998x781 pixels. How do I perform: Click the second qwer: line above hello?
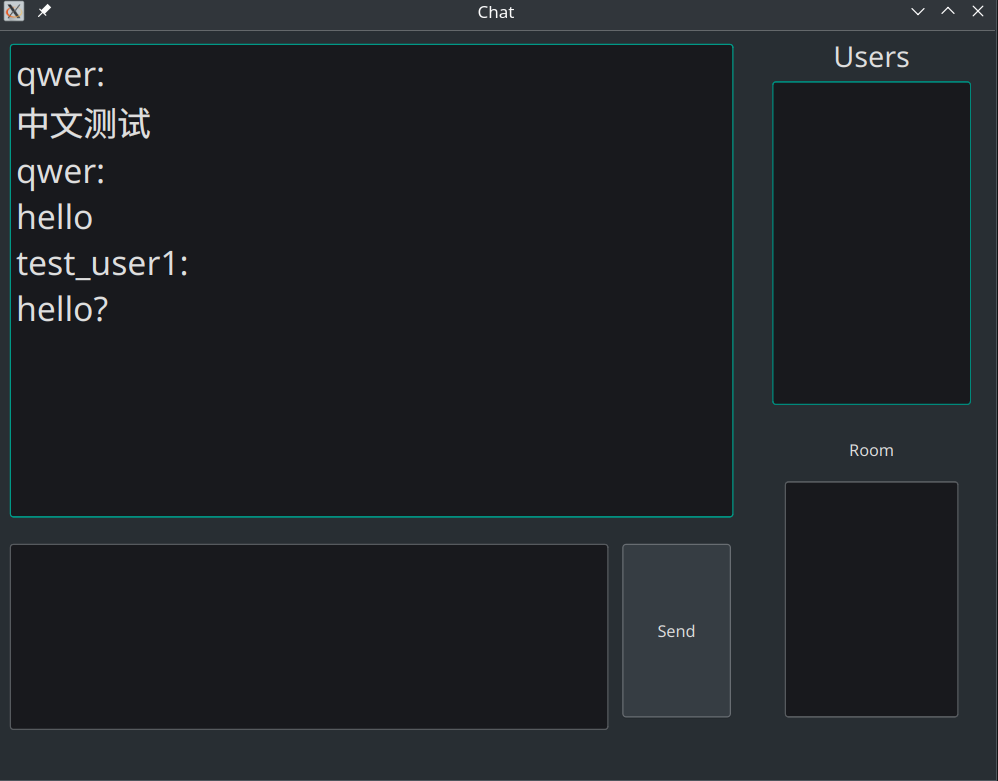(x=61, y=172)
